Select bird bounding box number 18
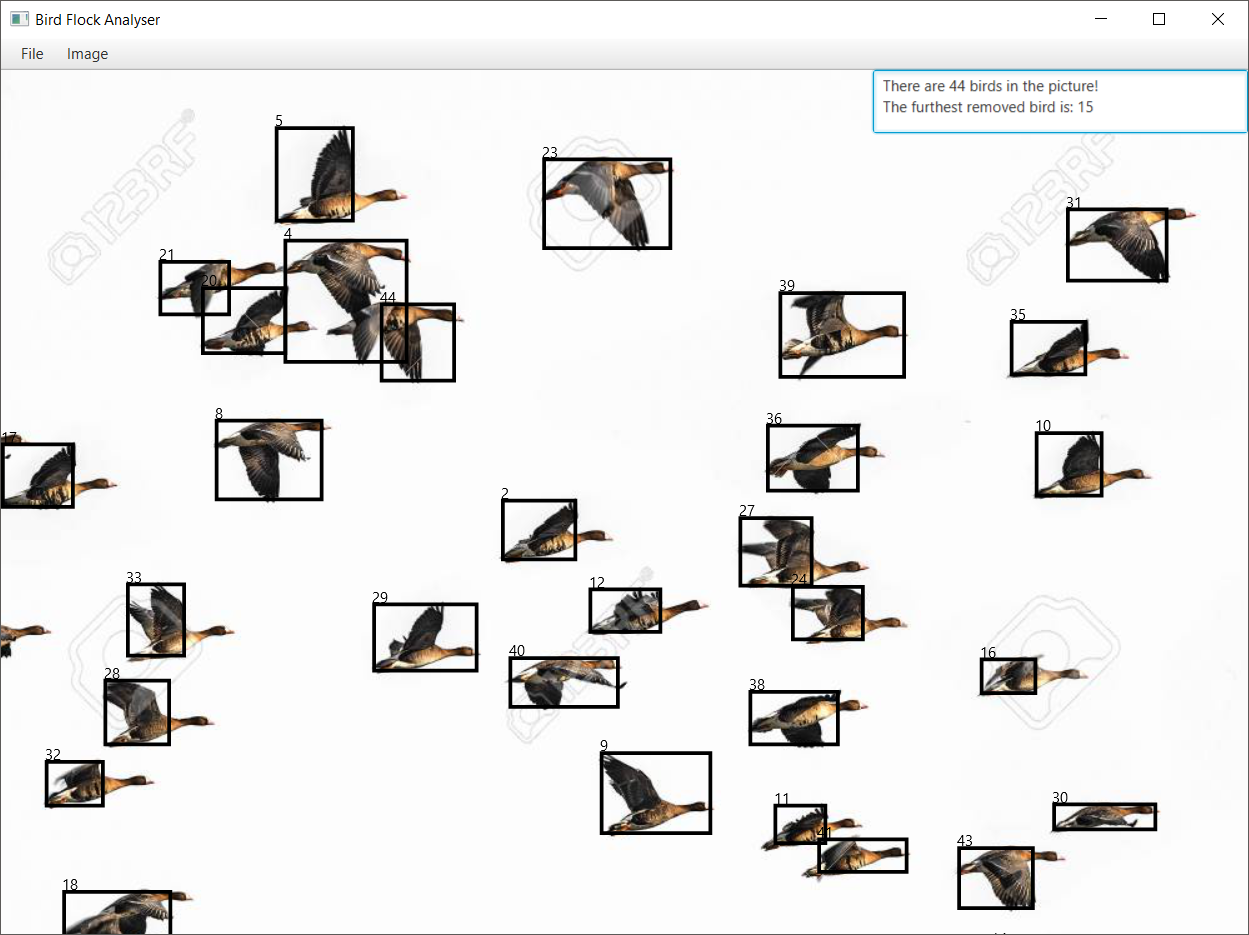 click(x=118, y=910)
